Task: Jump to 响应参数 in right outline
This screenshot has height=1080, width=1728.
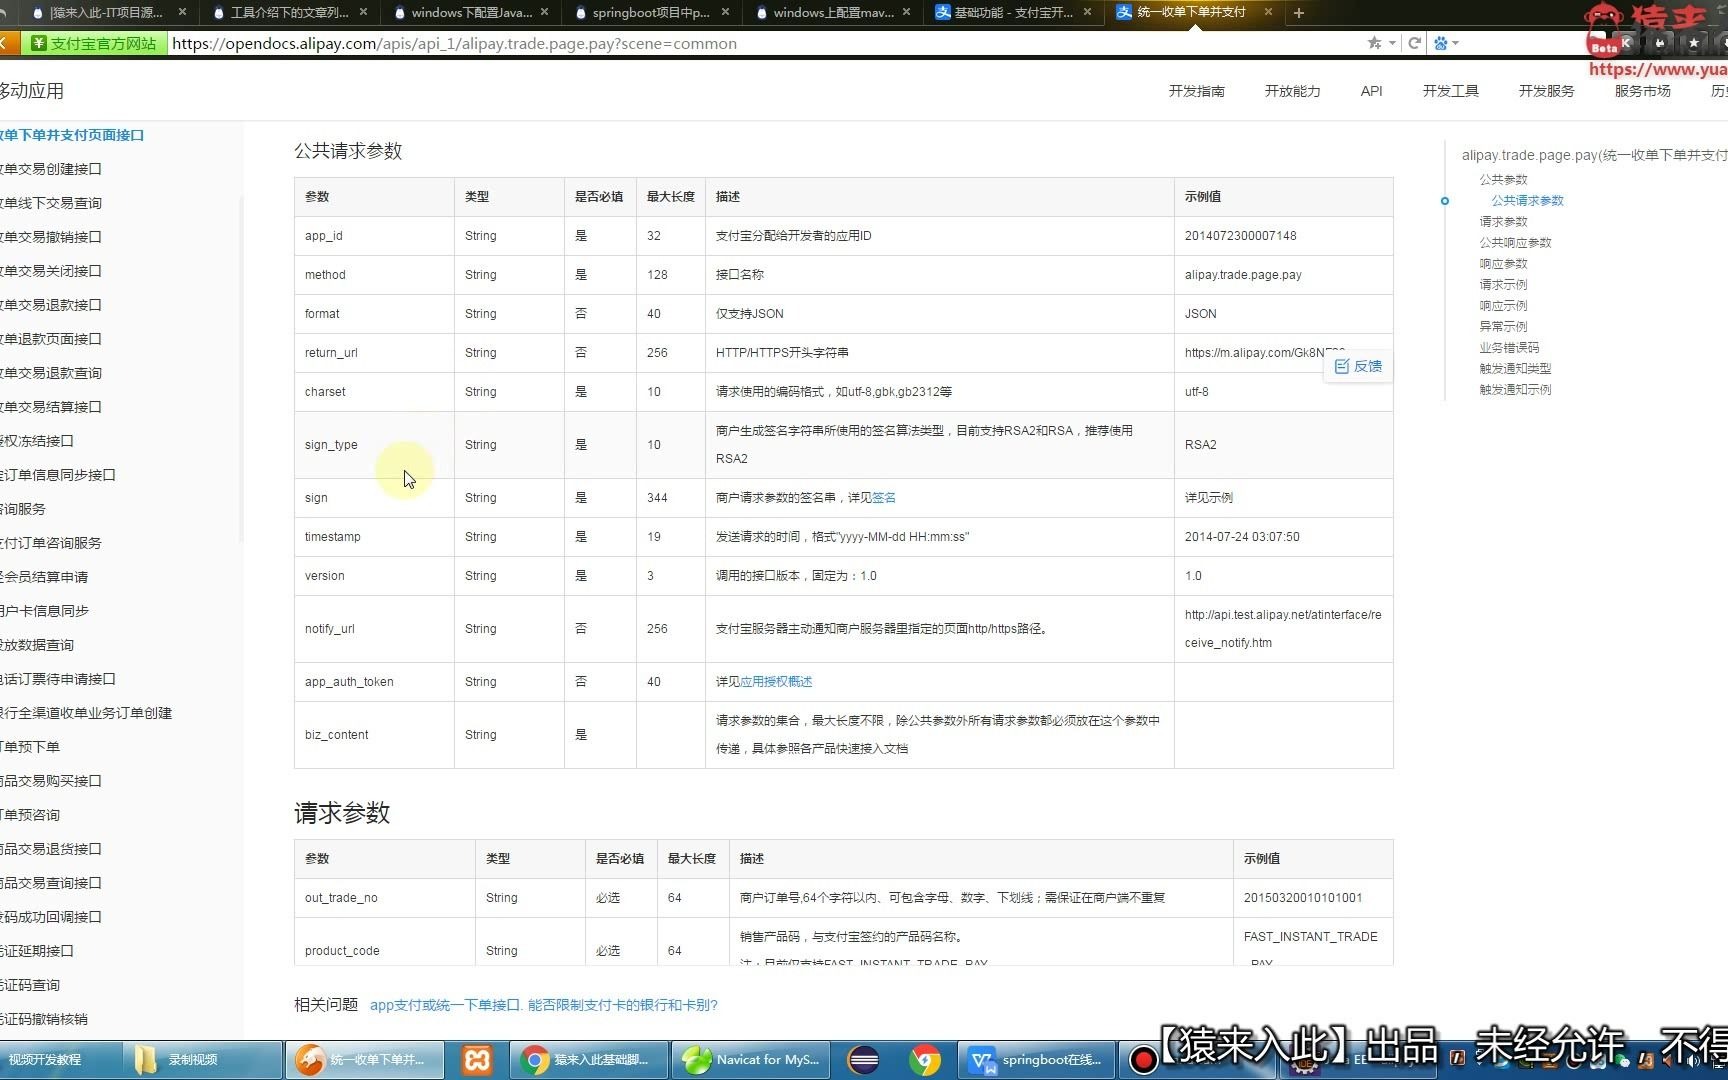Action: tap(1503, 264)
